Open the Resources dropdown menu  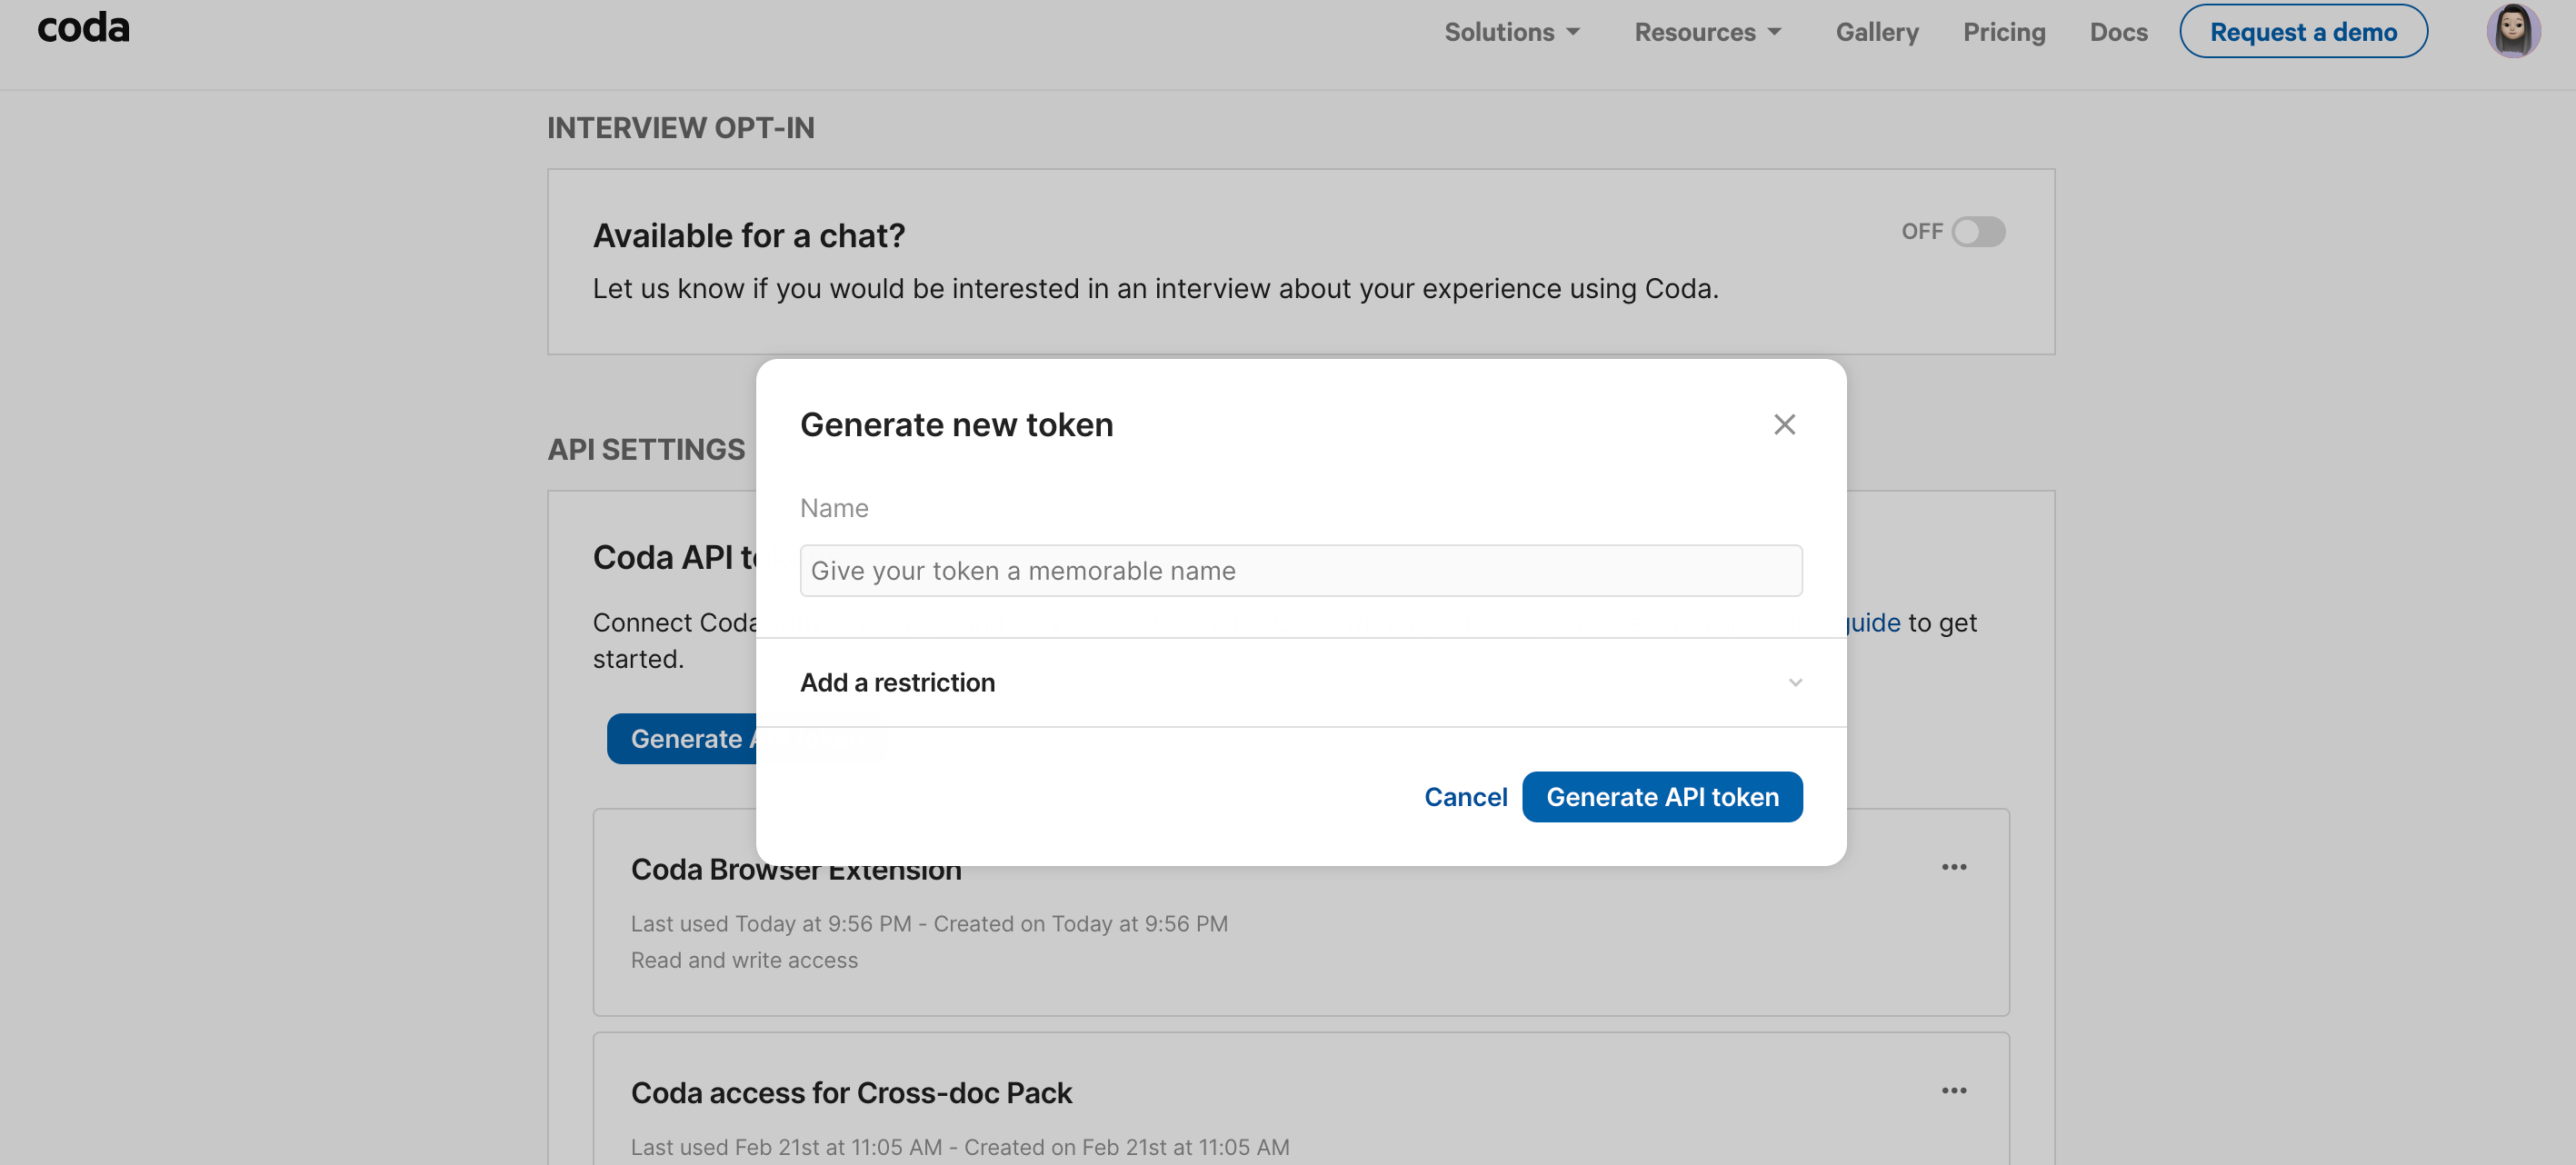pos(1707,32)
